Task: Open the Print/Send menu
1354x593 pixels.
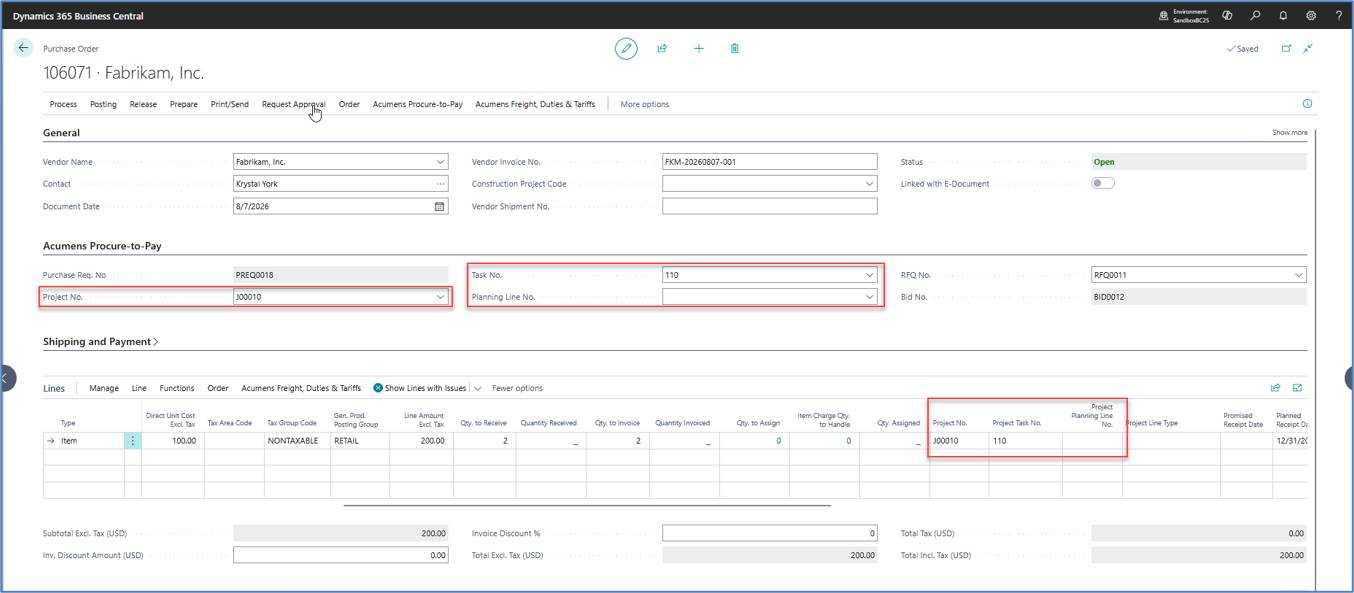Action: click(x=230, y=104)
